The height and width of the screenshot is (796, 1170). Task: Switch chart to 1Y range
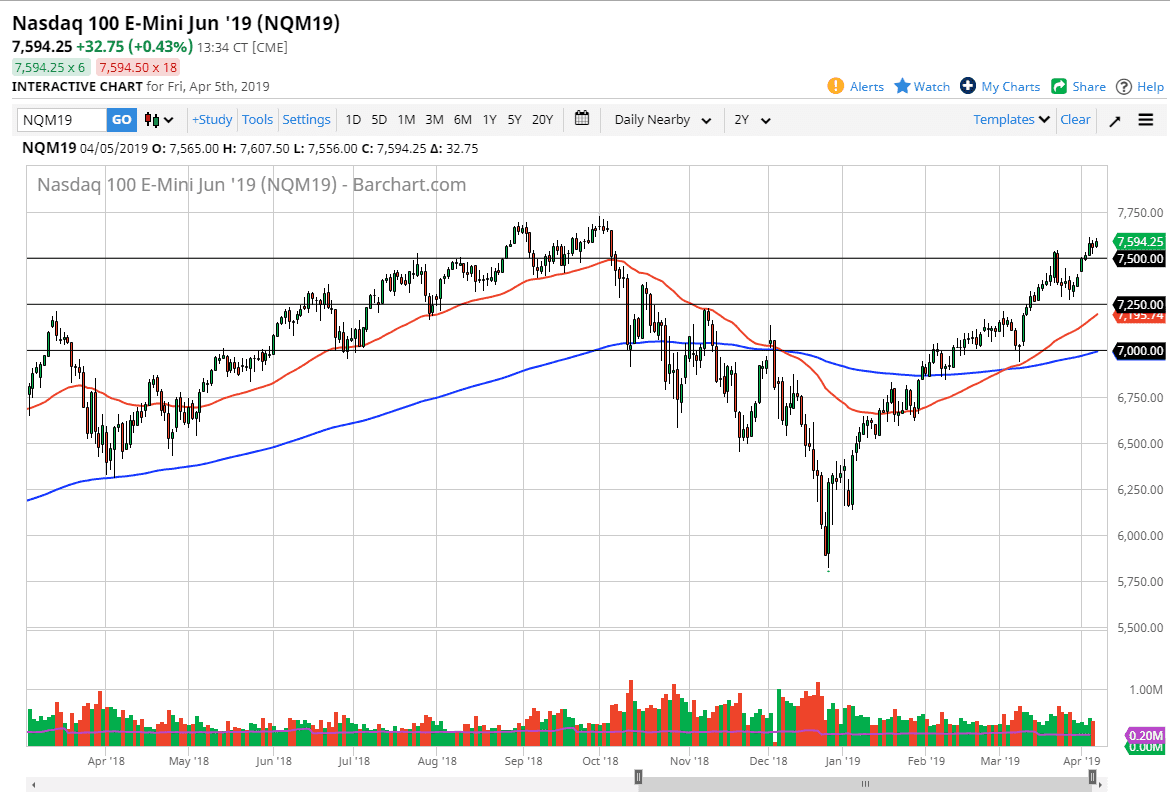point(489,119)
